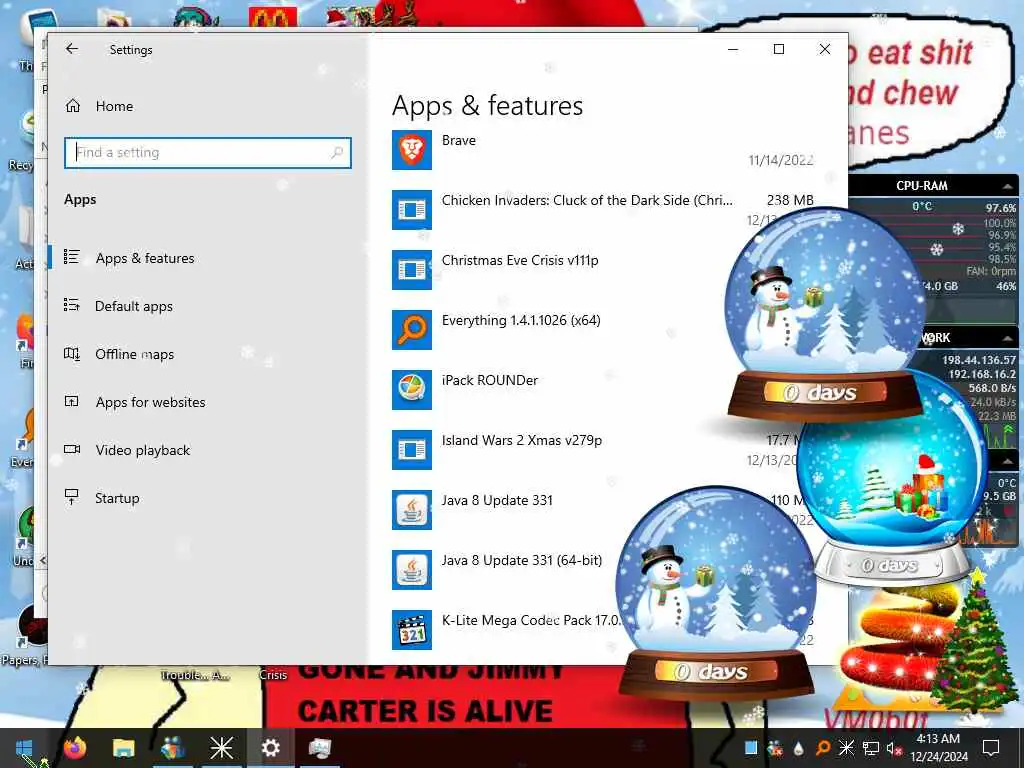Image resolution: width=1024 pixels, height=768 pixels.
Task: Click the orange Everything search tray icon
Action: (822, 748)
